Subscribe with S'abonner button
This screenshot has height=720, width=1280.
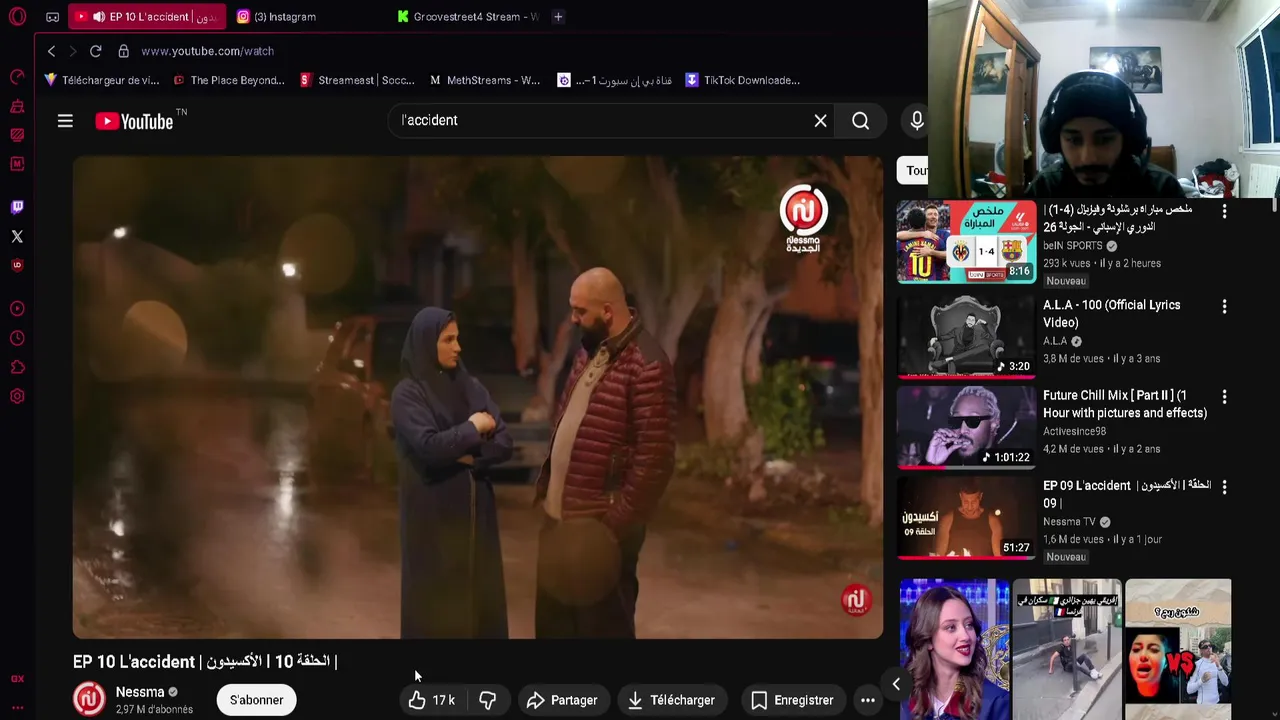257,700
